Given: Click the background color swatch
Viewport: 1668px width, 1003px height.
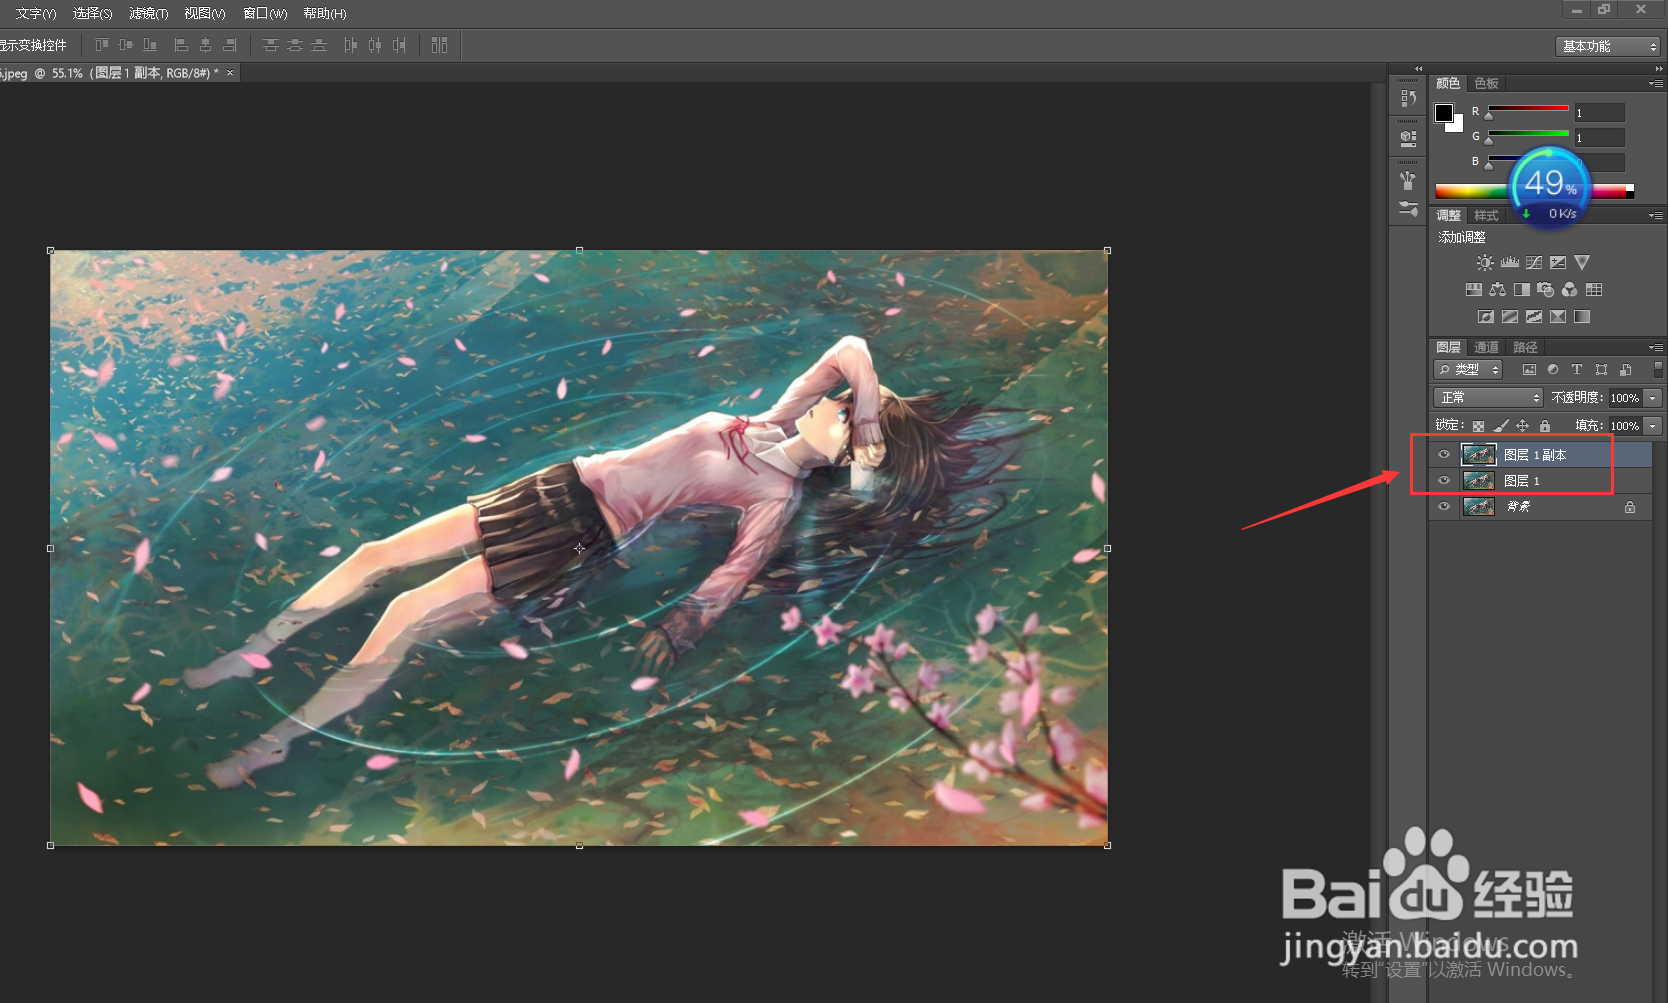Looking at the screenshot, I should pos(1457,126).
